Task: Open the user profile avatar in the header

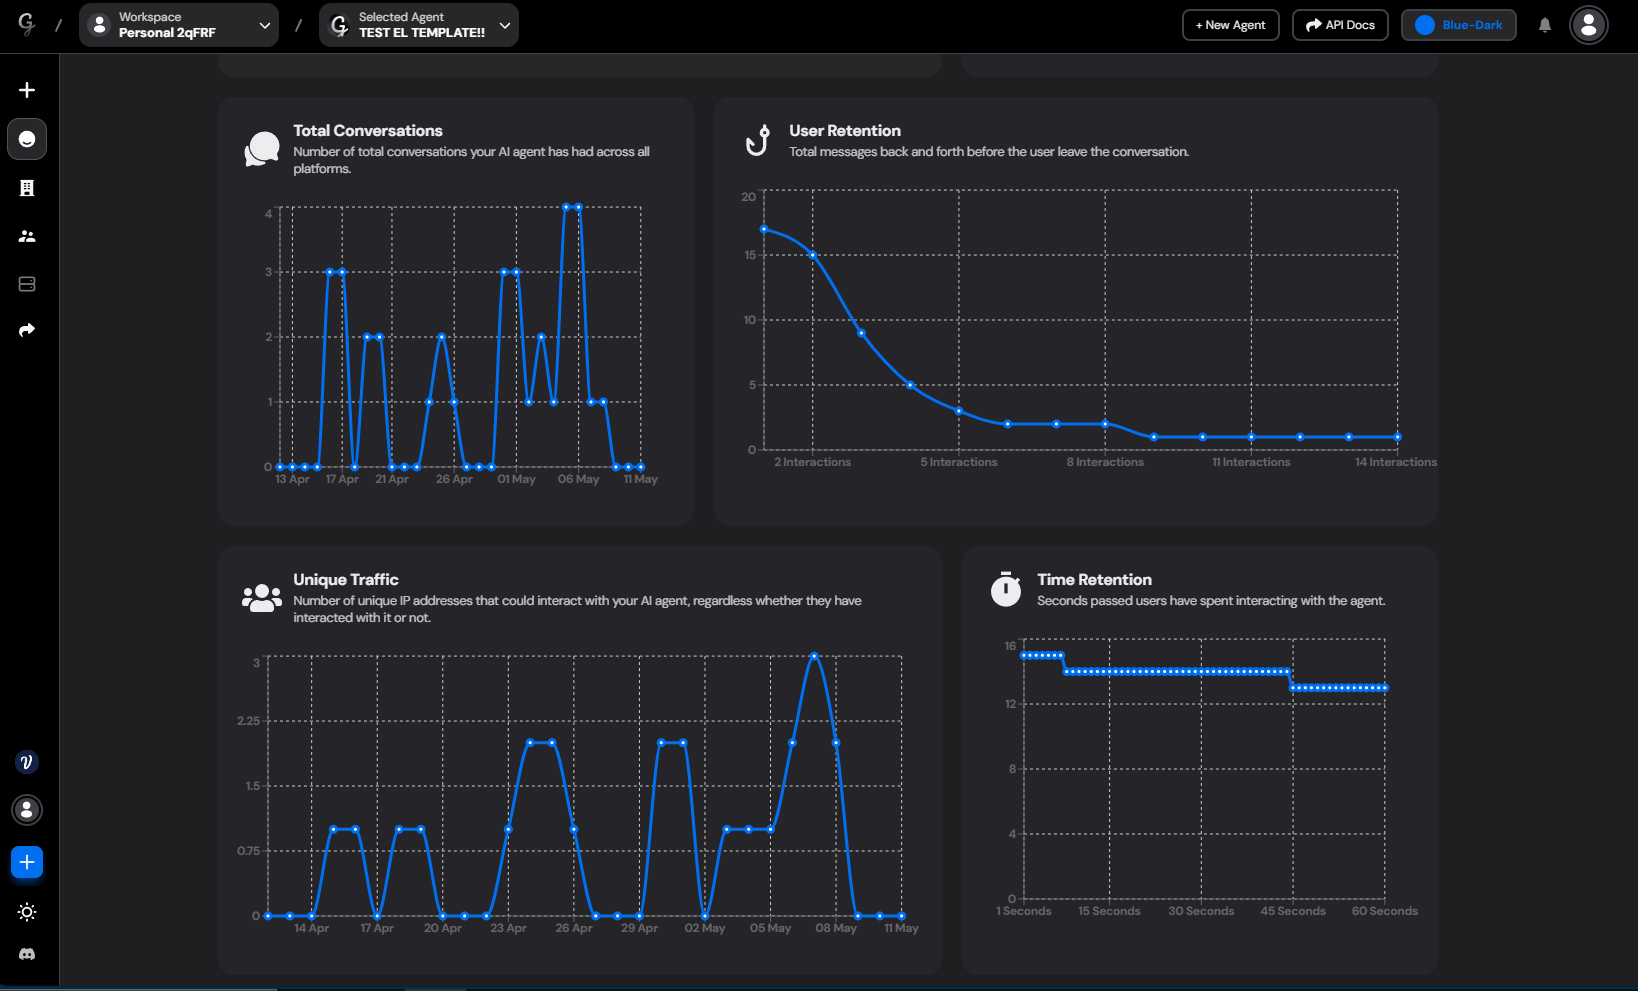Action: pos(1589,25)
